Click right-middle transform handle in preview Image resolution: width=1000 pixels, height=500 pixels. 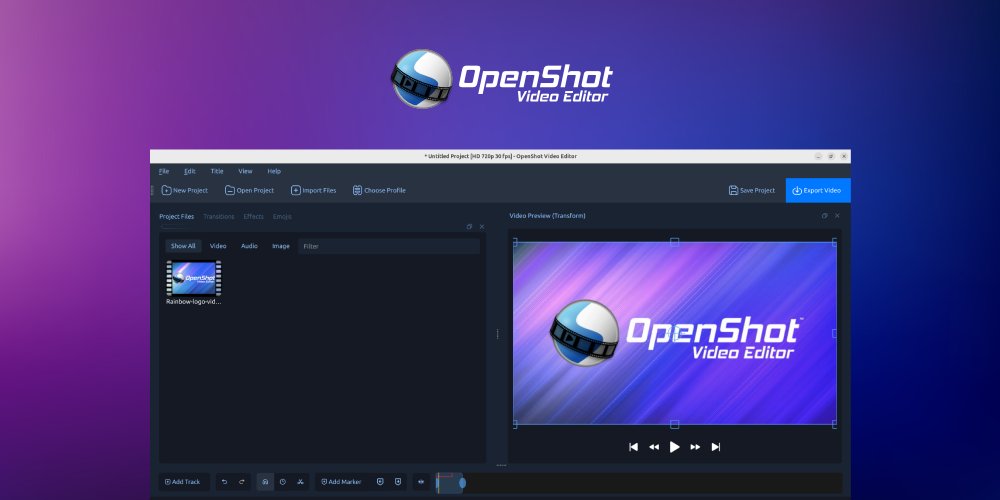[x=835, y=333]
